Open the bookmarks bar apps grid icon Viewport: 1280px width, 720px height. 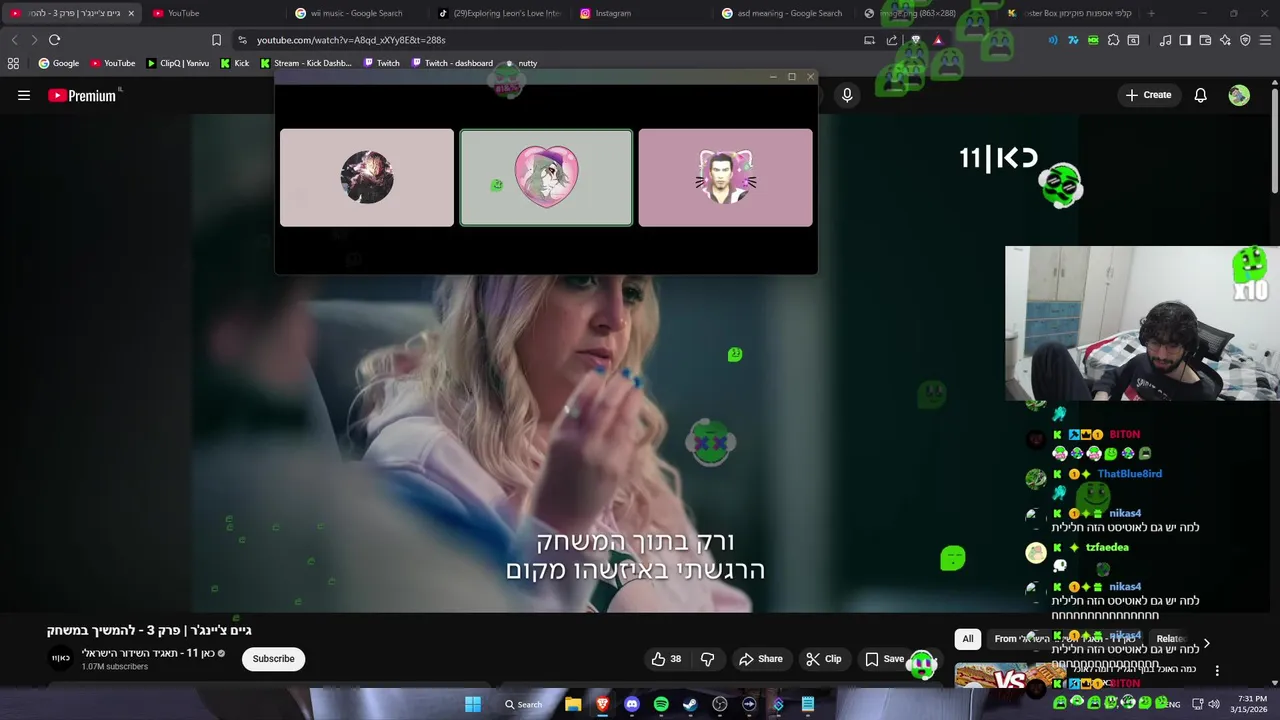coord(13,63)
